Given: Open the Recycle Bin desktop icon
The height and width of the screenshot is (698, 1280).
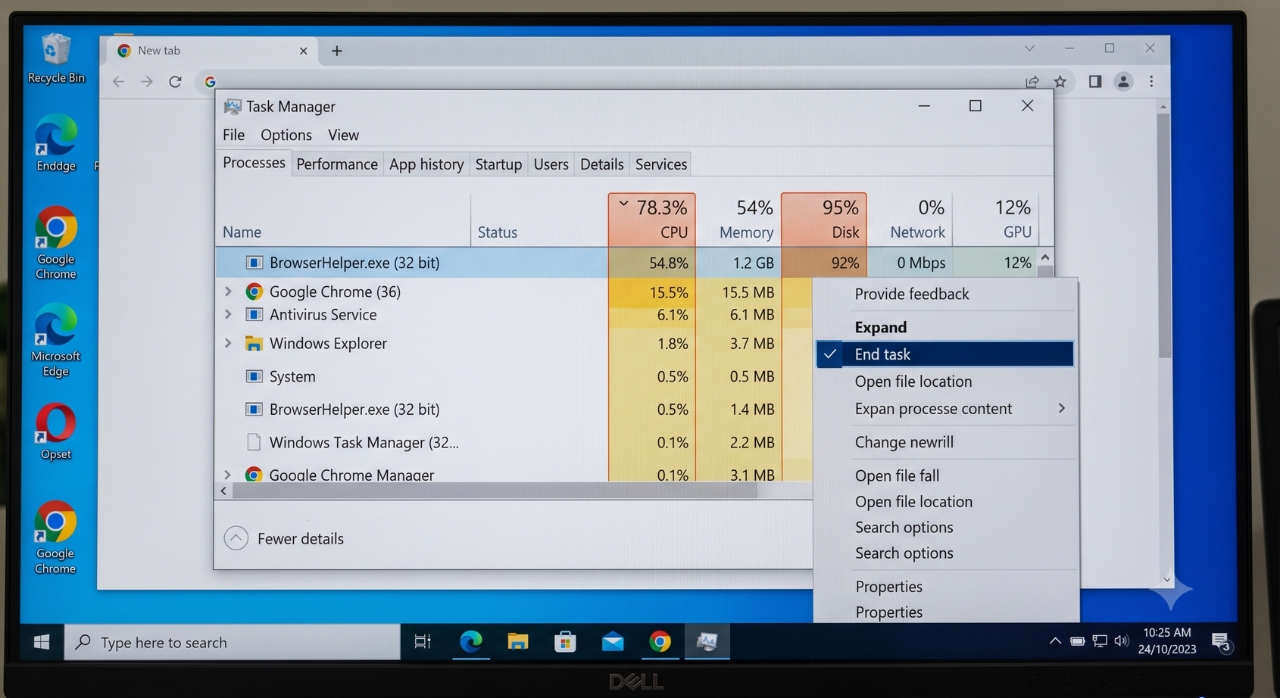Looking at the screenshot, I should pyautogui.click(x=56, y=58).
